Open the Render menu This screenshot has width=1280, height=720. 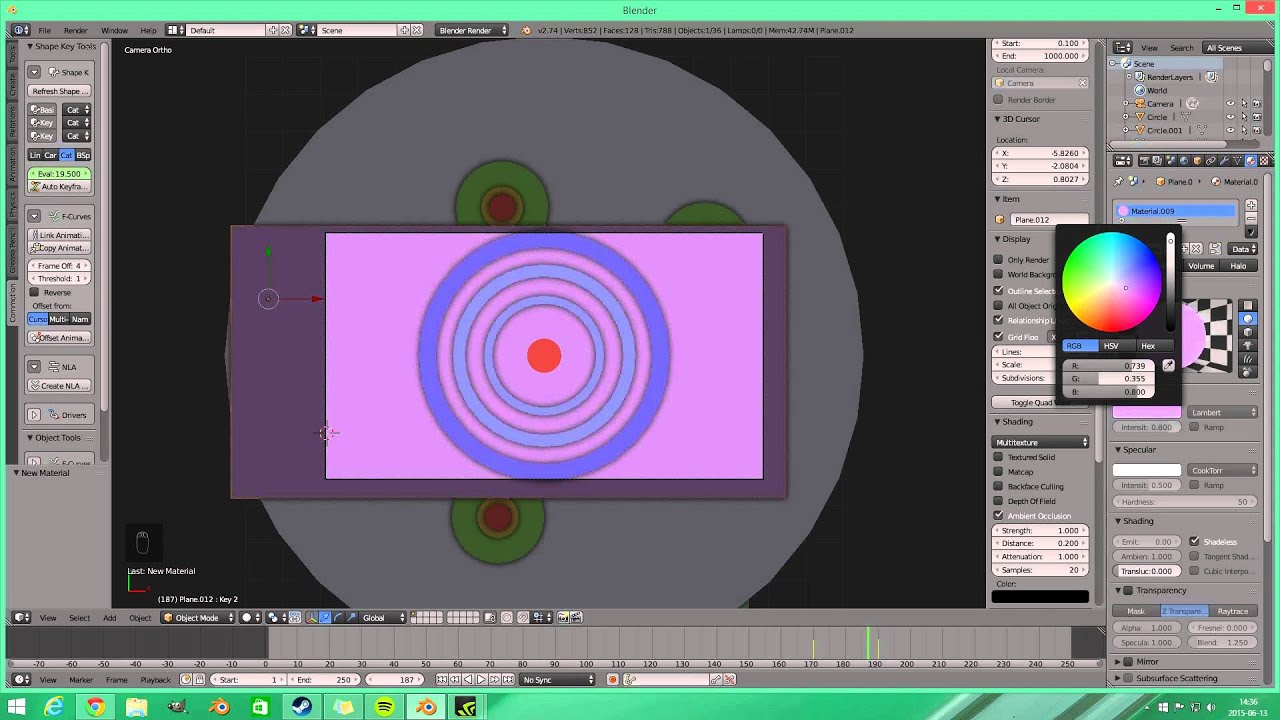(75, 30)
